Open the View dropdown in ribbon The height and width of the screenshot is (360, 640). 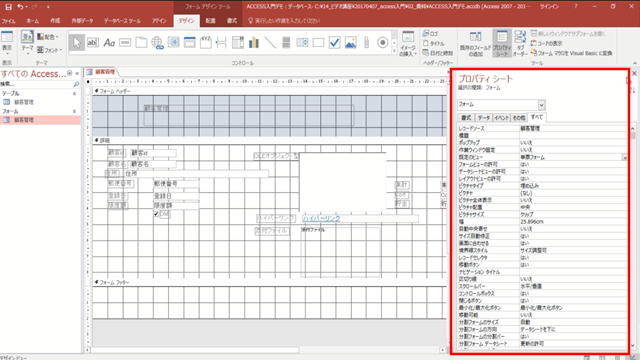[x=7, y=42]
